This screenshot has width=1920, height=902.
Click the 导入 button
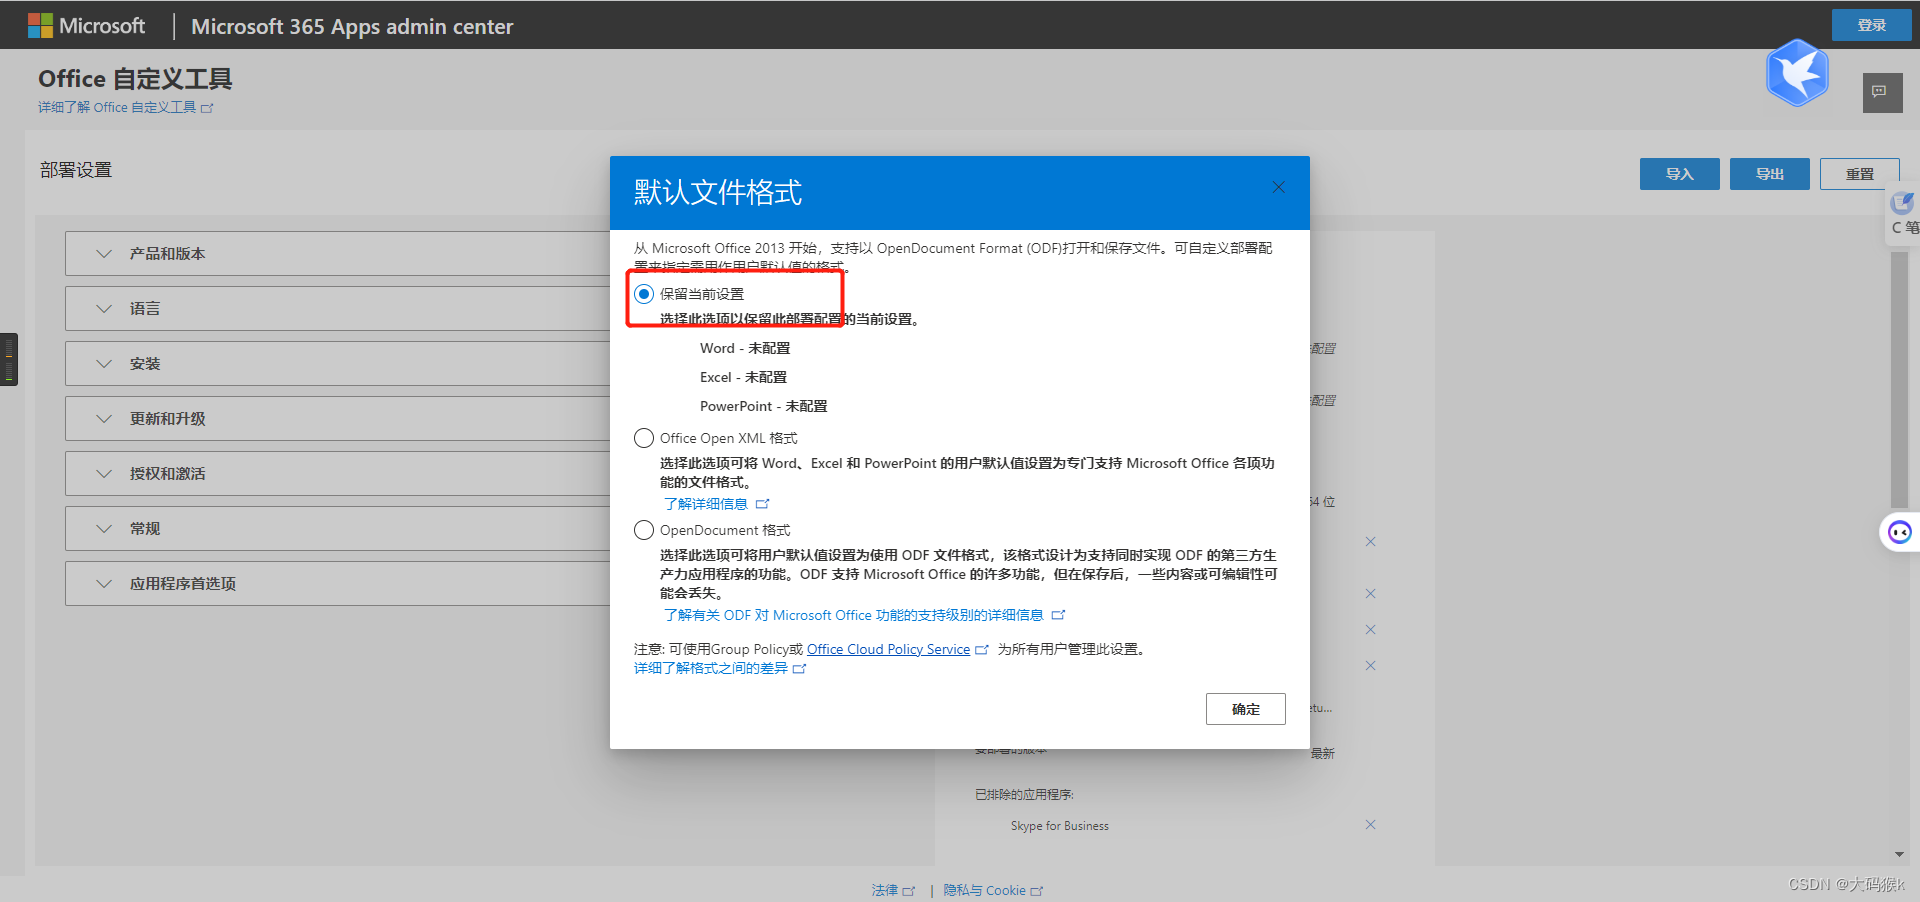pyautogui.click(x=1679, y=174)
